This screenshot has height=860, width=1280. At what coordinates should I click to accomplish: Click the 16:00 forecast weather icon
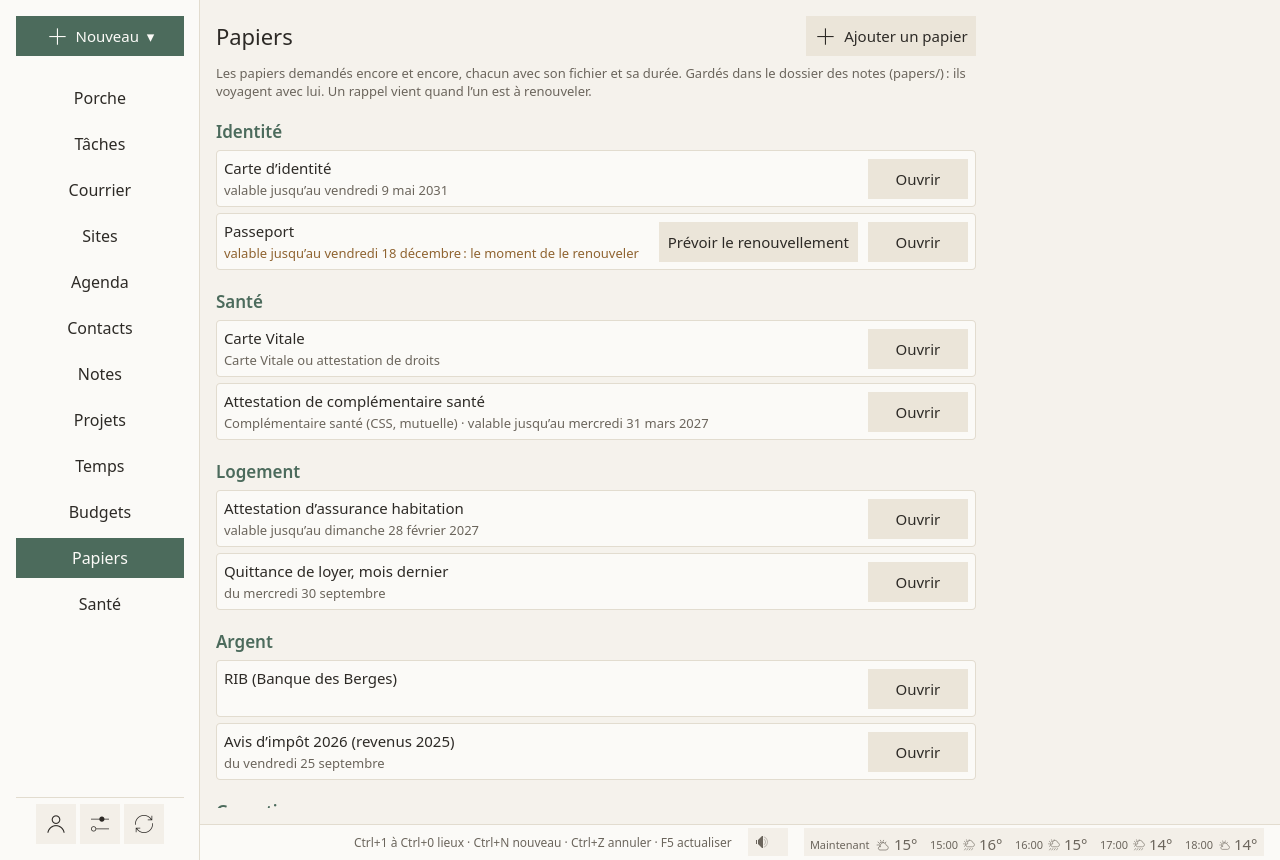[x=1054, y=845]
